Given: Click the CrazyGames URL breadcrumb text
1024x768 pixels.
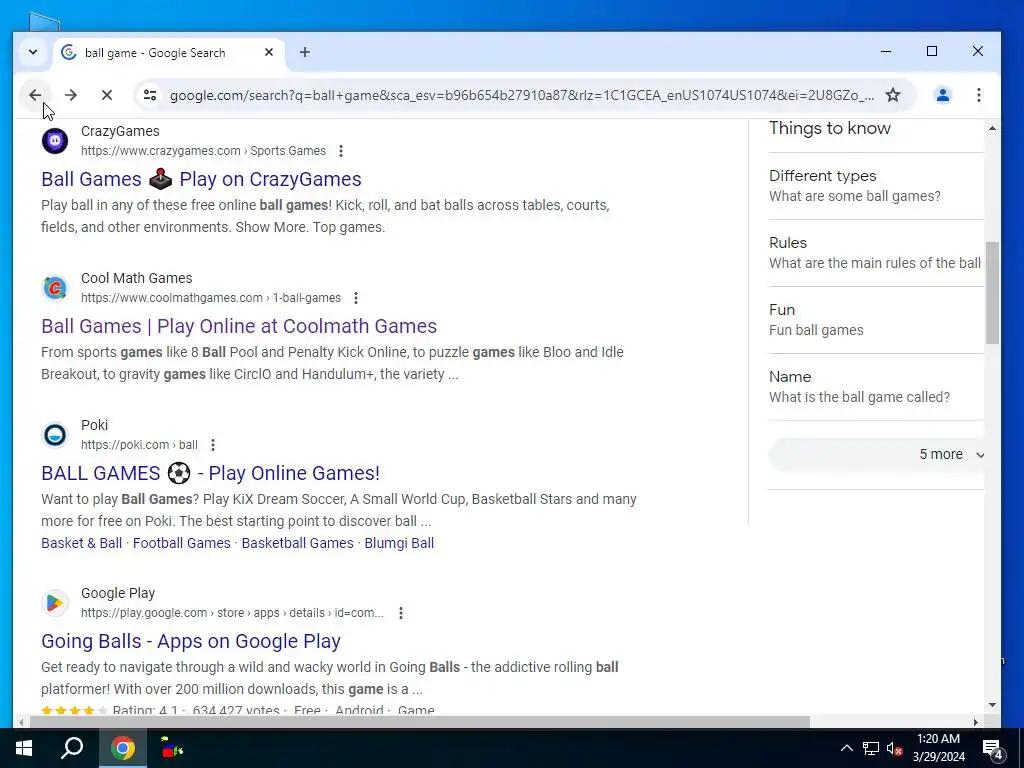Looking at the screenshot, I should tap(203, 151).
